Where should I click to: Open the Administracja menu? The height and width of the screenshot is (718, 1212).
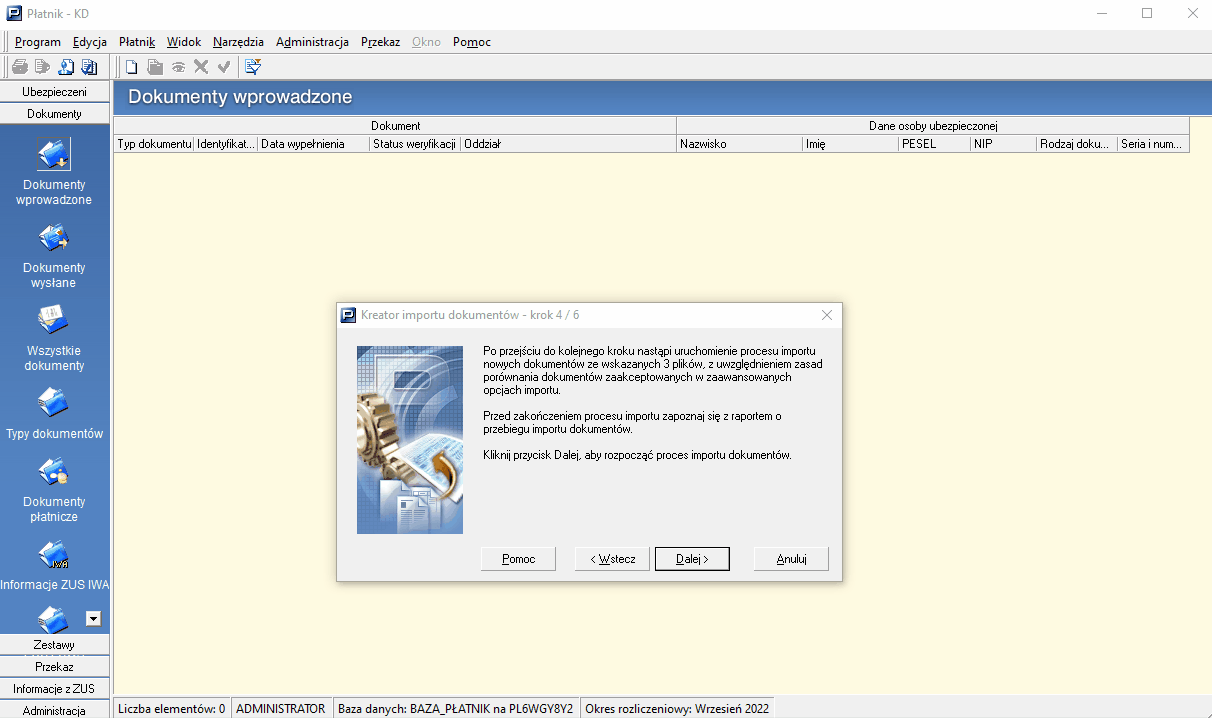tap(312, 42)
